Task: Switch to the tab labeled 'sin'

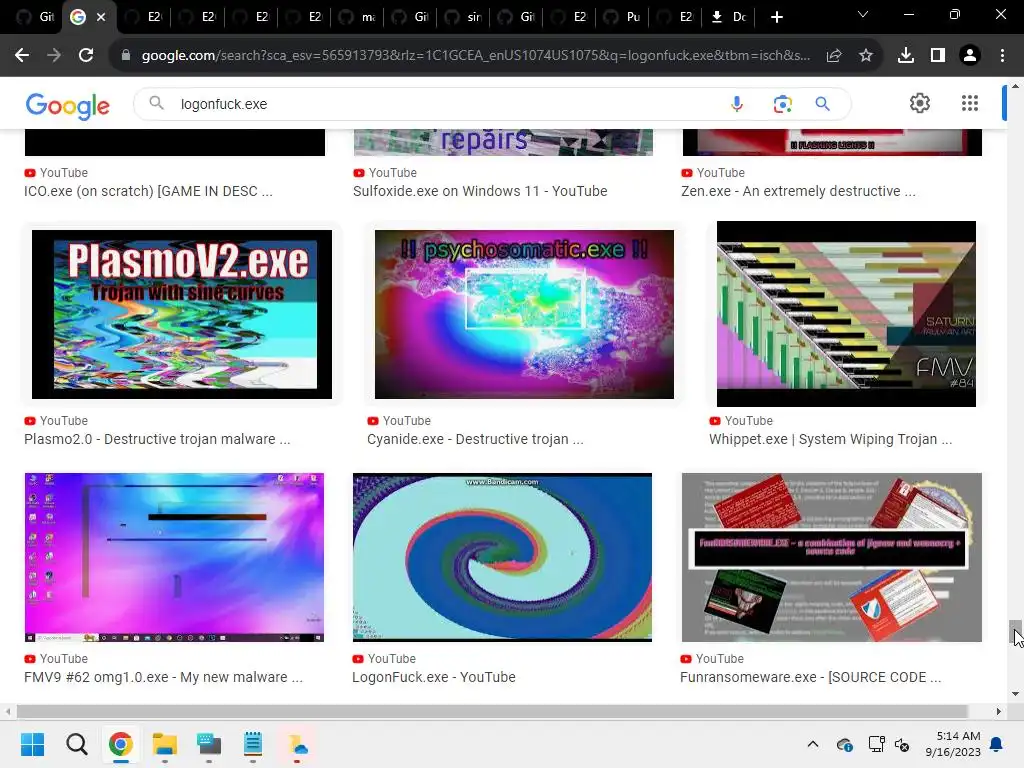Action: coord(464,17)
